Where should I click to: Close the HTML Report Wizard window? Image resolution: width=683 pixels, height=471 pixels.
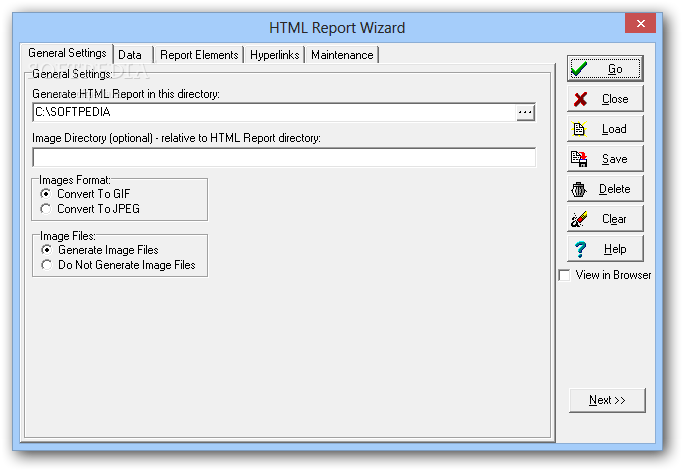click(x=640, y=24)
